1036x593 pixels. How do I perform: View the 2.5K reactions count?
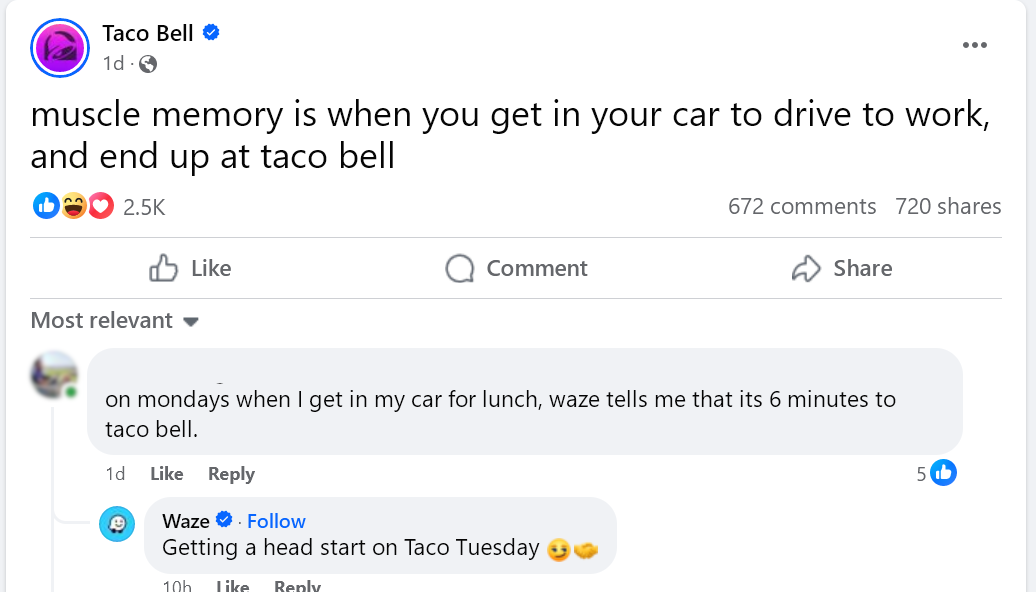point(144,207)
